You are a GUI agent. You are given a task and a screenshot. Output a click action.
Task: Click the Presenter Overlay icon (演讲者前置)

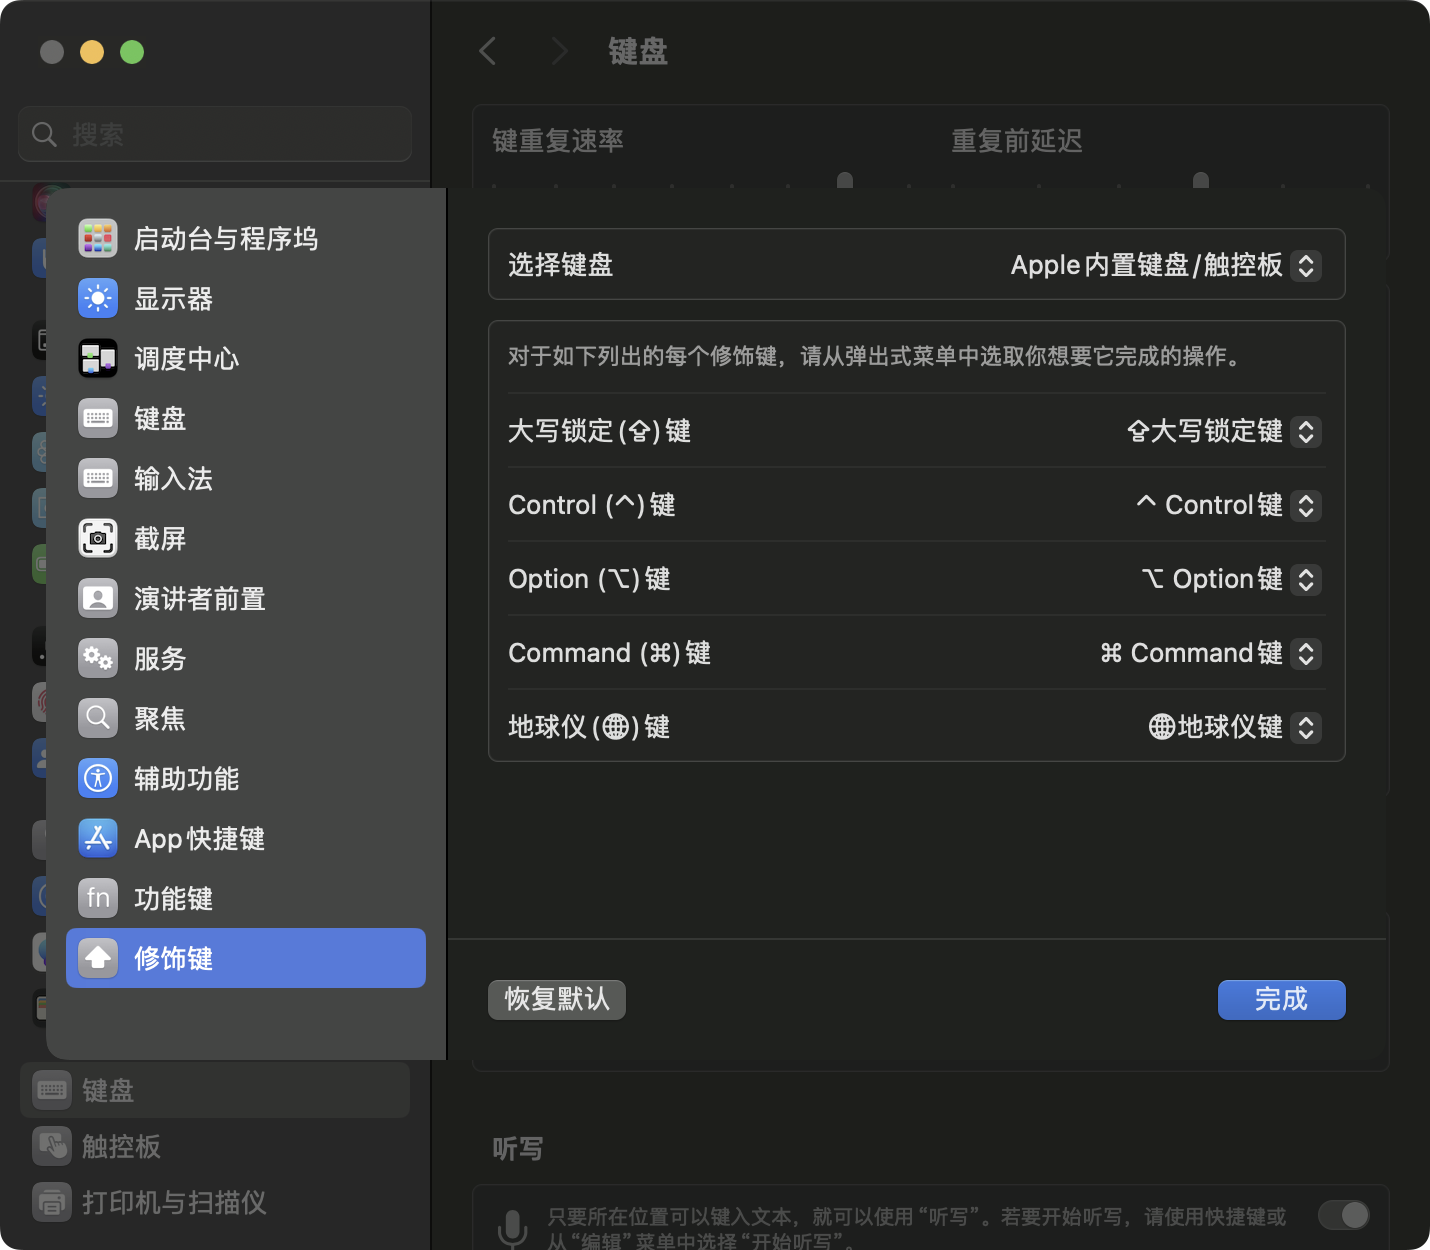[x=98, y=598]
